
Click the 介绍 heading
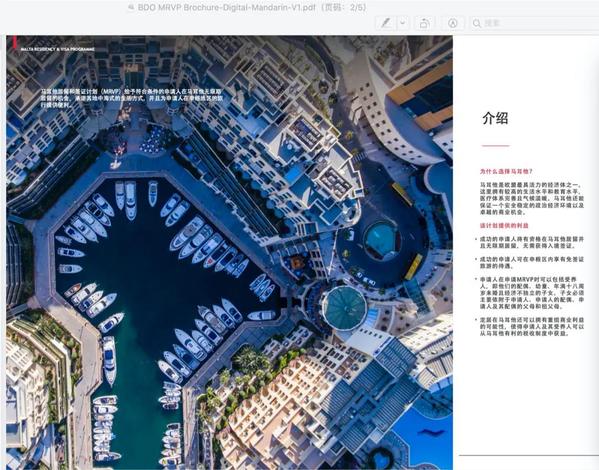coord(495,118)
